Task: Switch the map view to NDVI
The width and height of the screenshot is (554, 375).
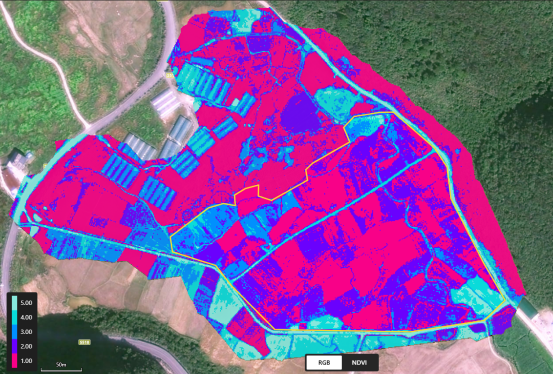Action: [359, 363]
